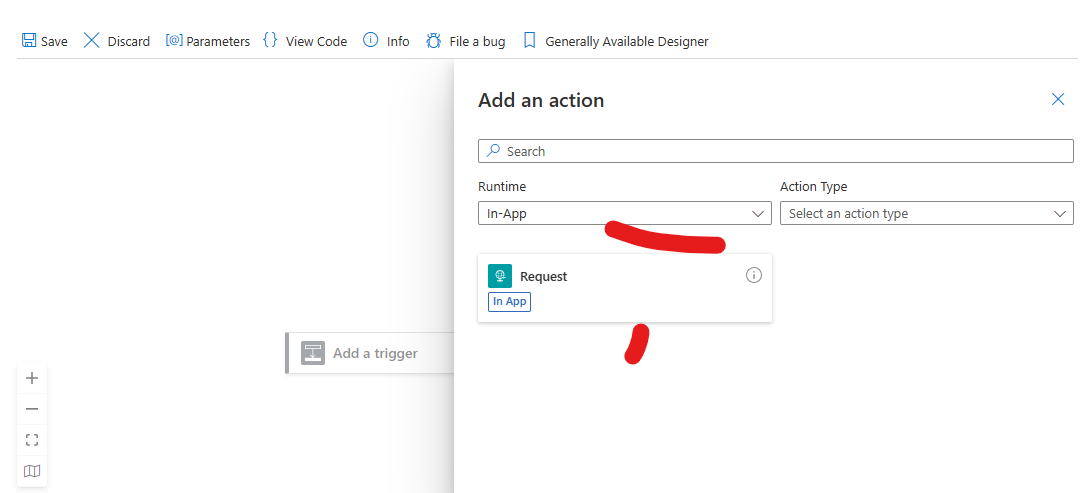Open the Runtime In-App dropdown
The width and height of the screenshot is (1080, 493).
tap(625, 213)
